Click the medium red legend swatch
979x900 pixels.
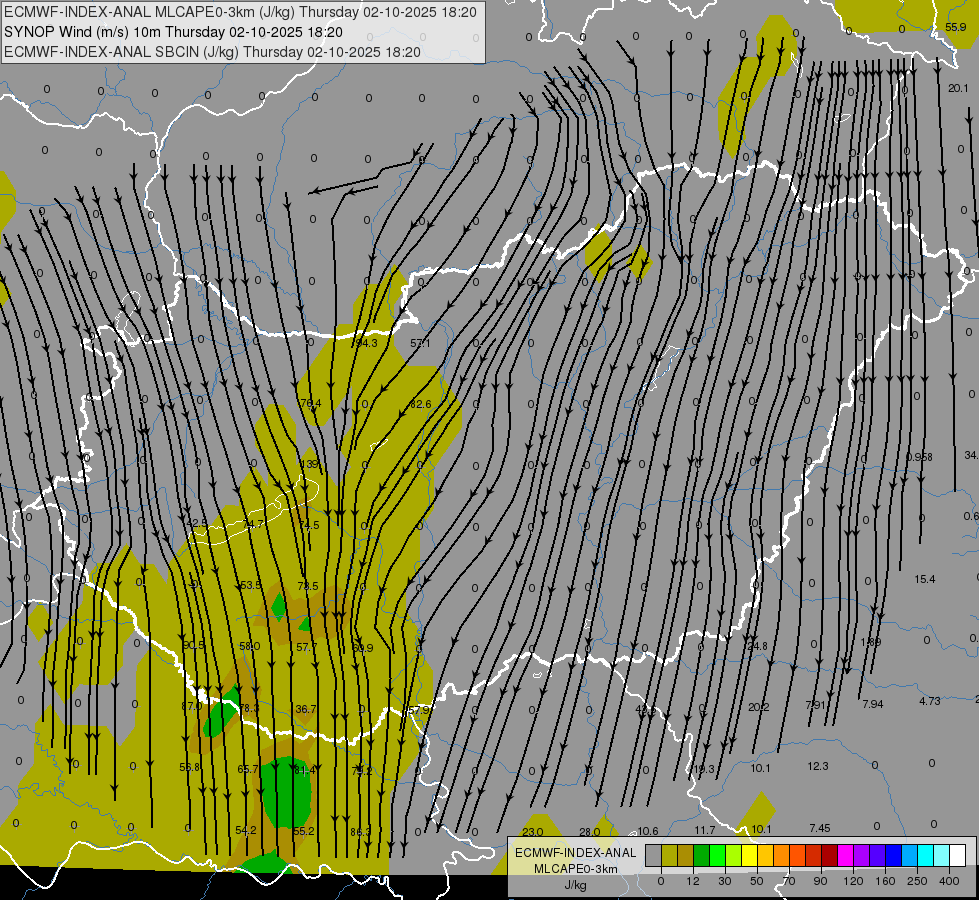tap(814, 855)
